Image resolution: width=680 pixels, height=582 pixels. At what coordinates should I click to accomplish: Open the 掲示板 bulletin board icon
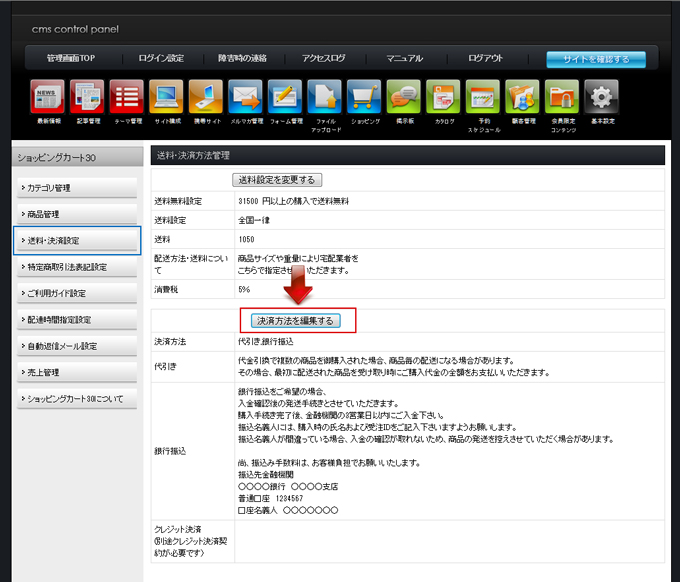click(x=404, y=97)
